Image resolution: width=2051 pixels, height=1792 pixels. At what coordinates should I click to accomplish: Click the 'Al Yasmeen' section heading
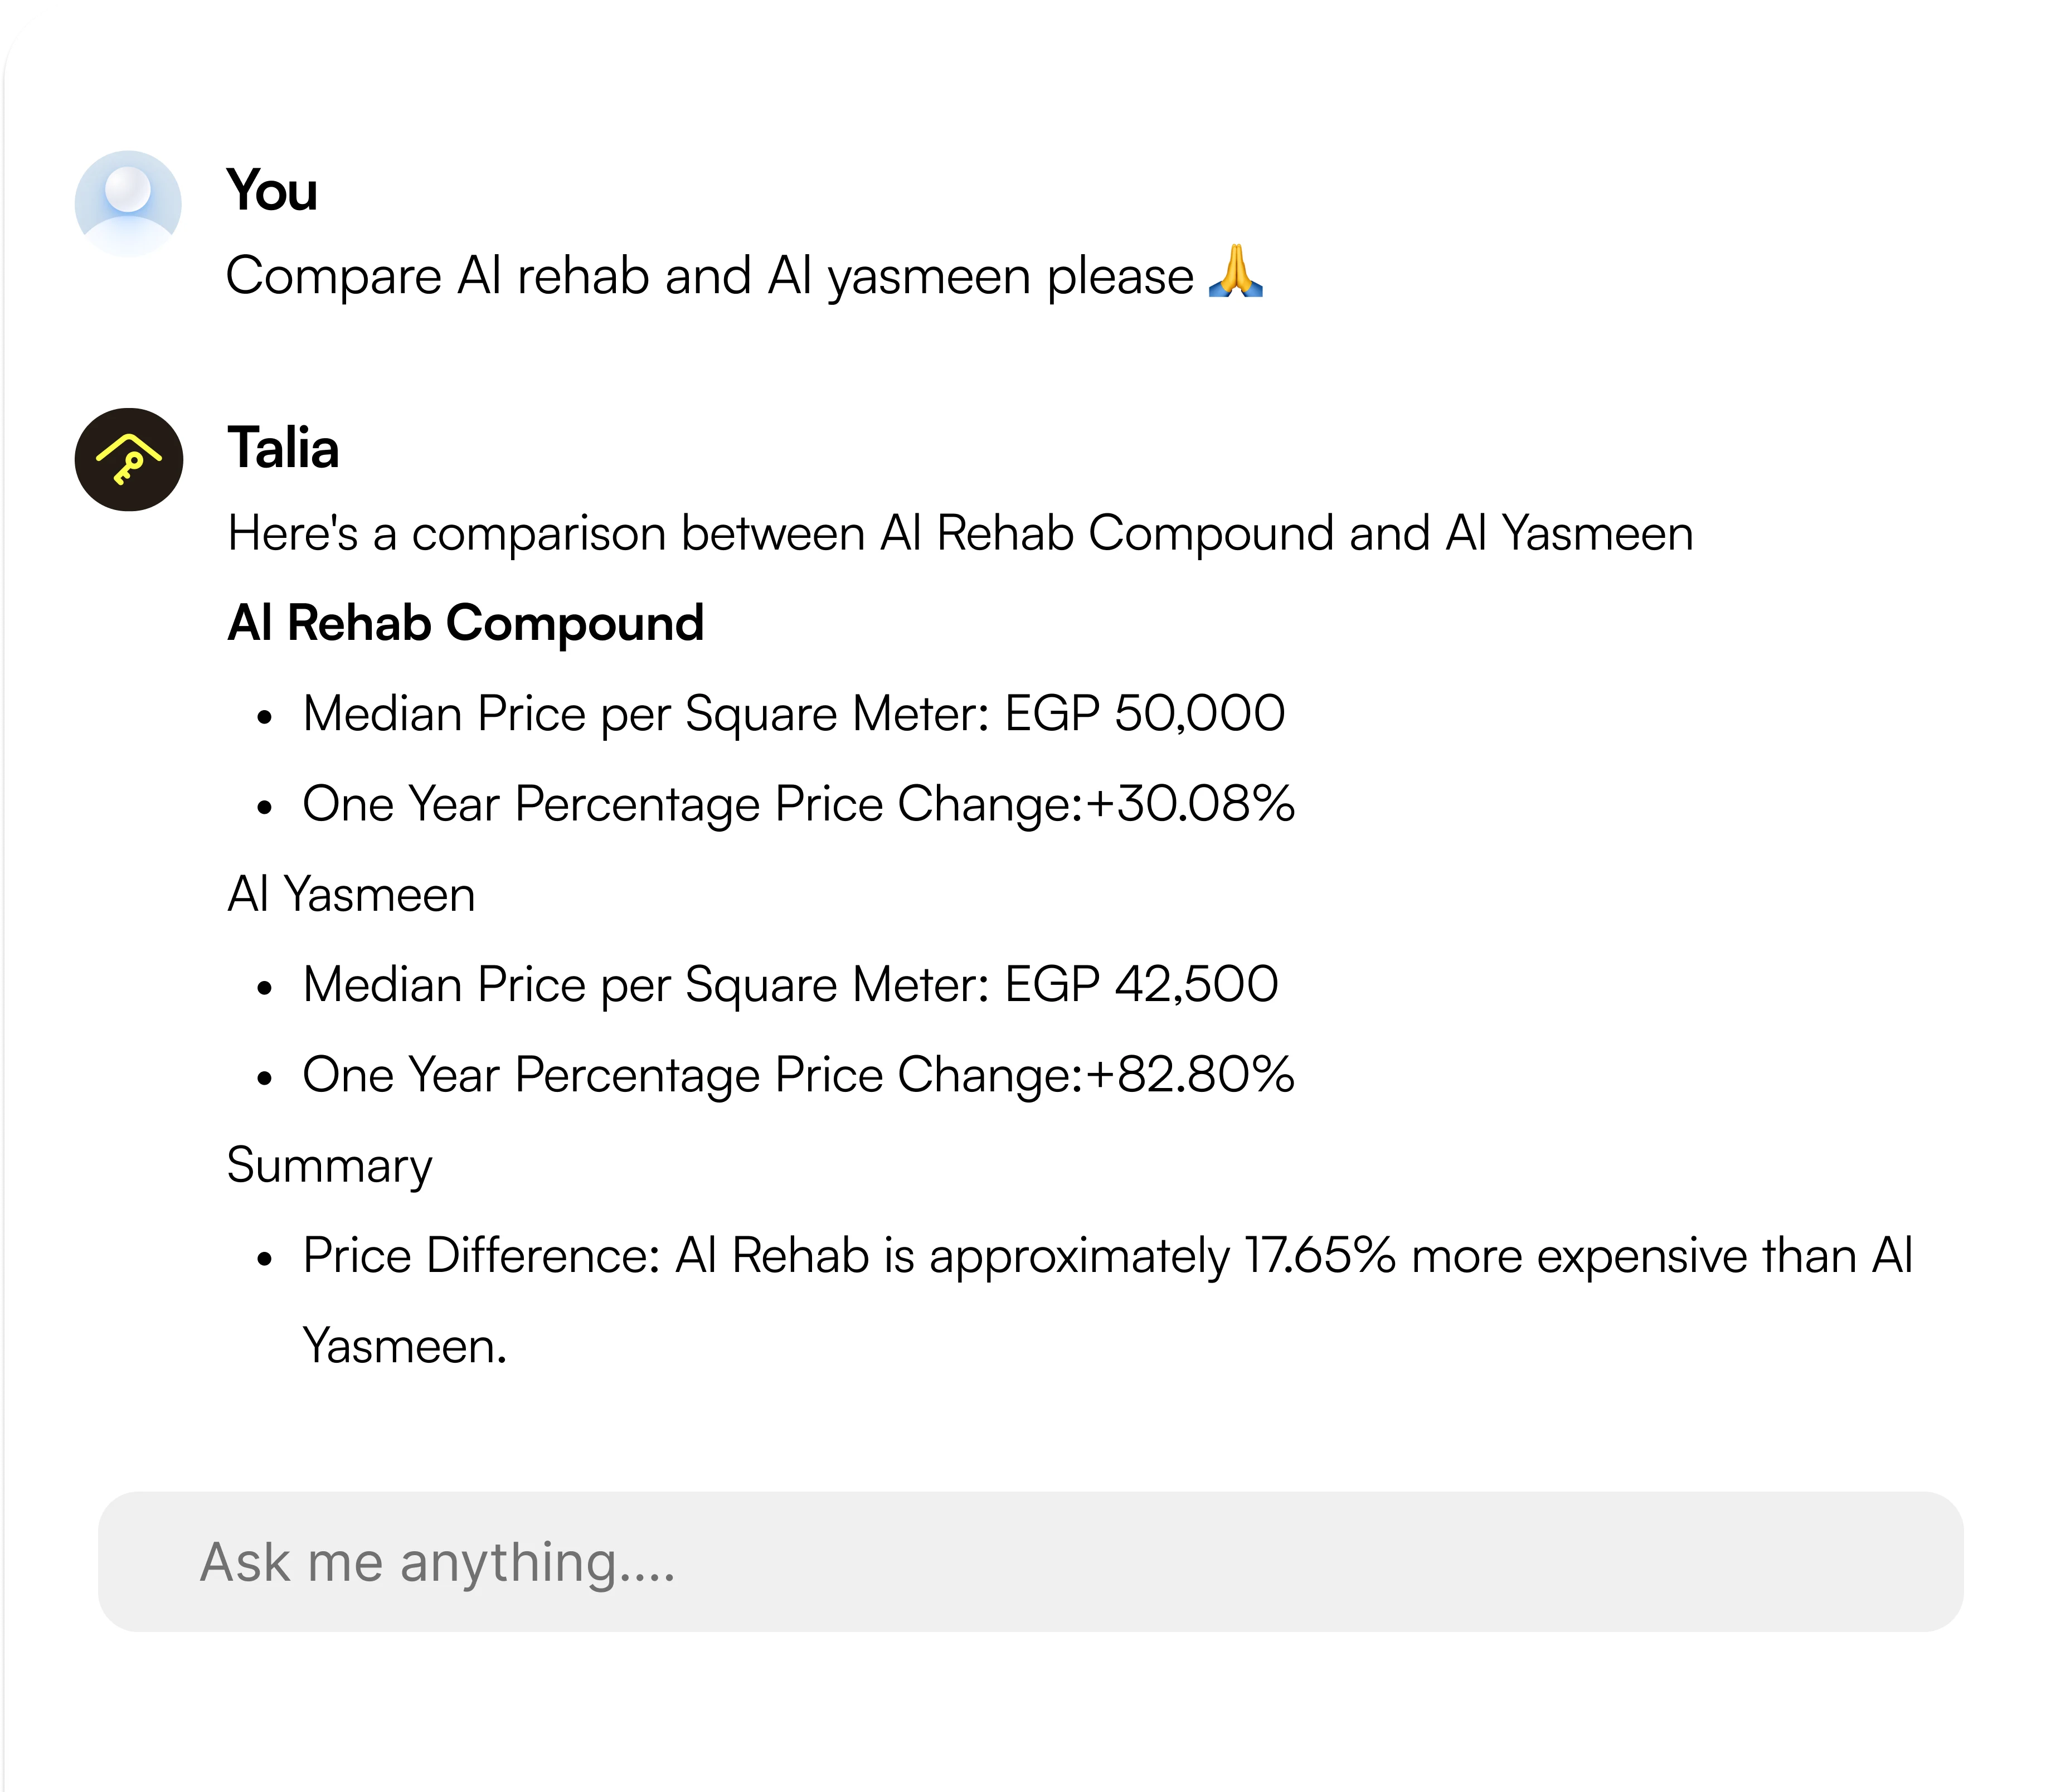coord(351,894)
